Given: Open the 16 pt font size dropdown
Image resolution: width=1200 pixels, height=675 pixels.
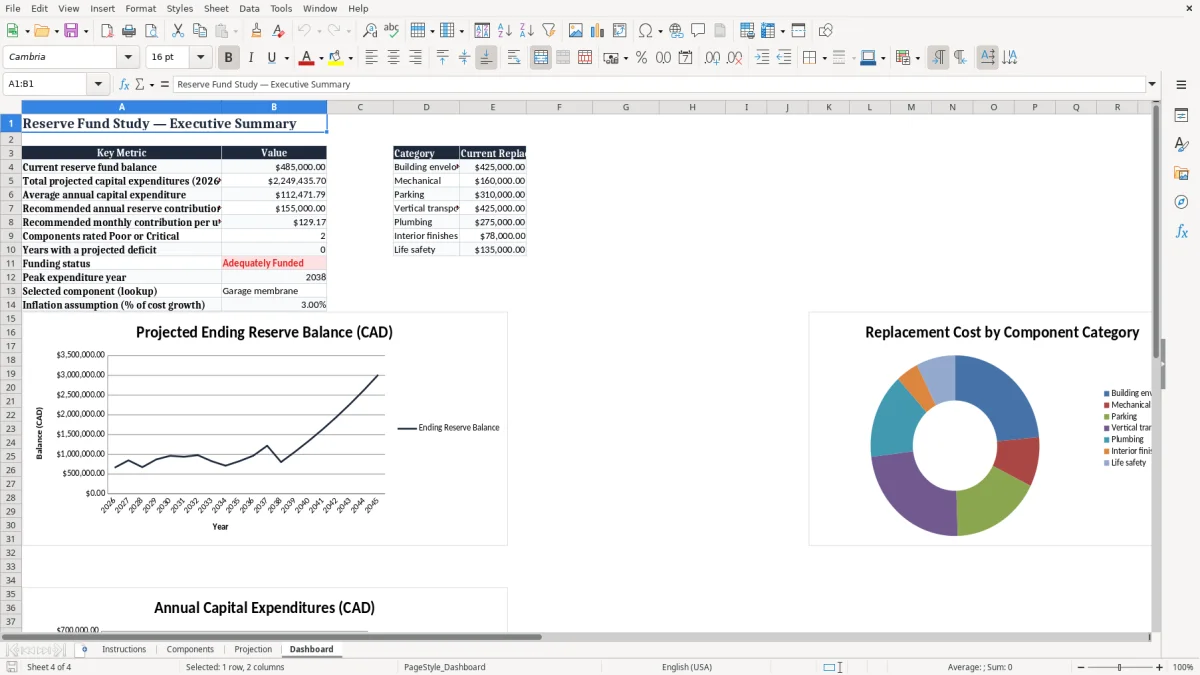Looking at the screenshot, I should [201, 58].
